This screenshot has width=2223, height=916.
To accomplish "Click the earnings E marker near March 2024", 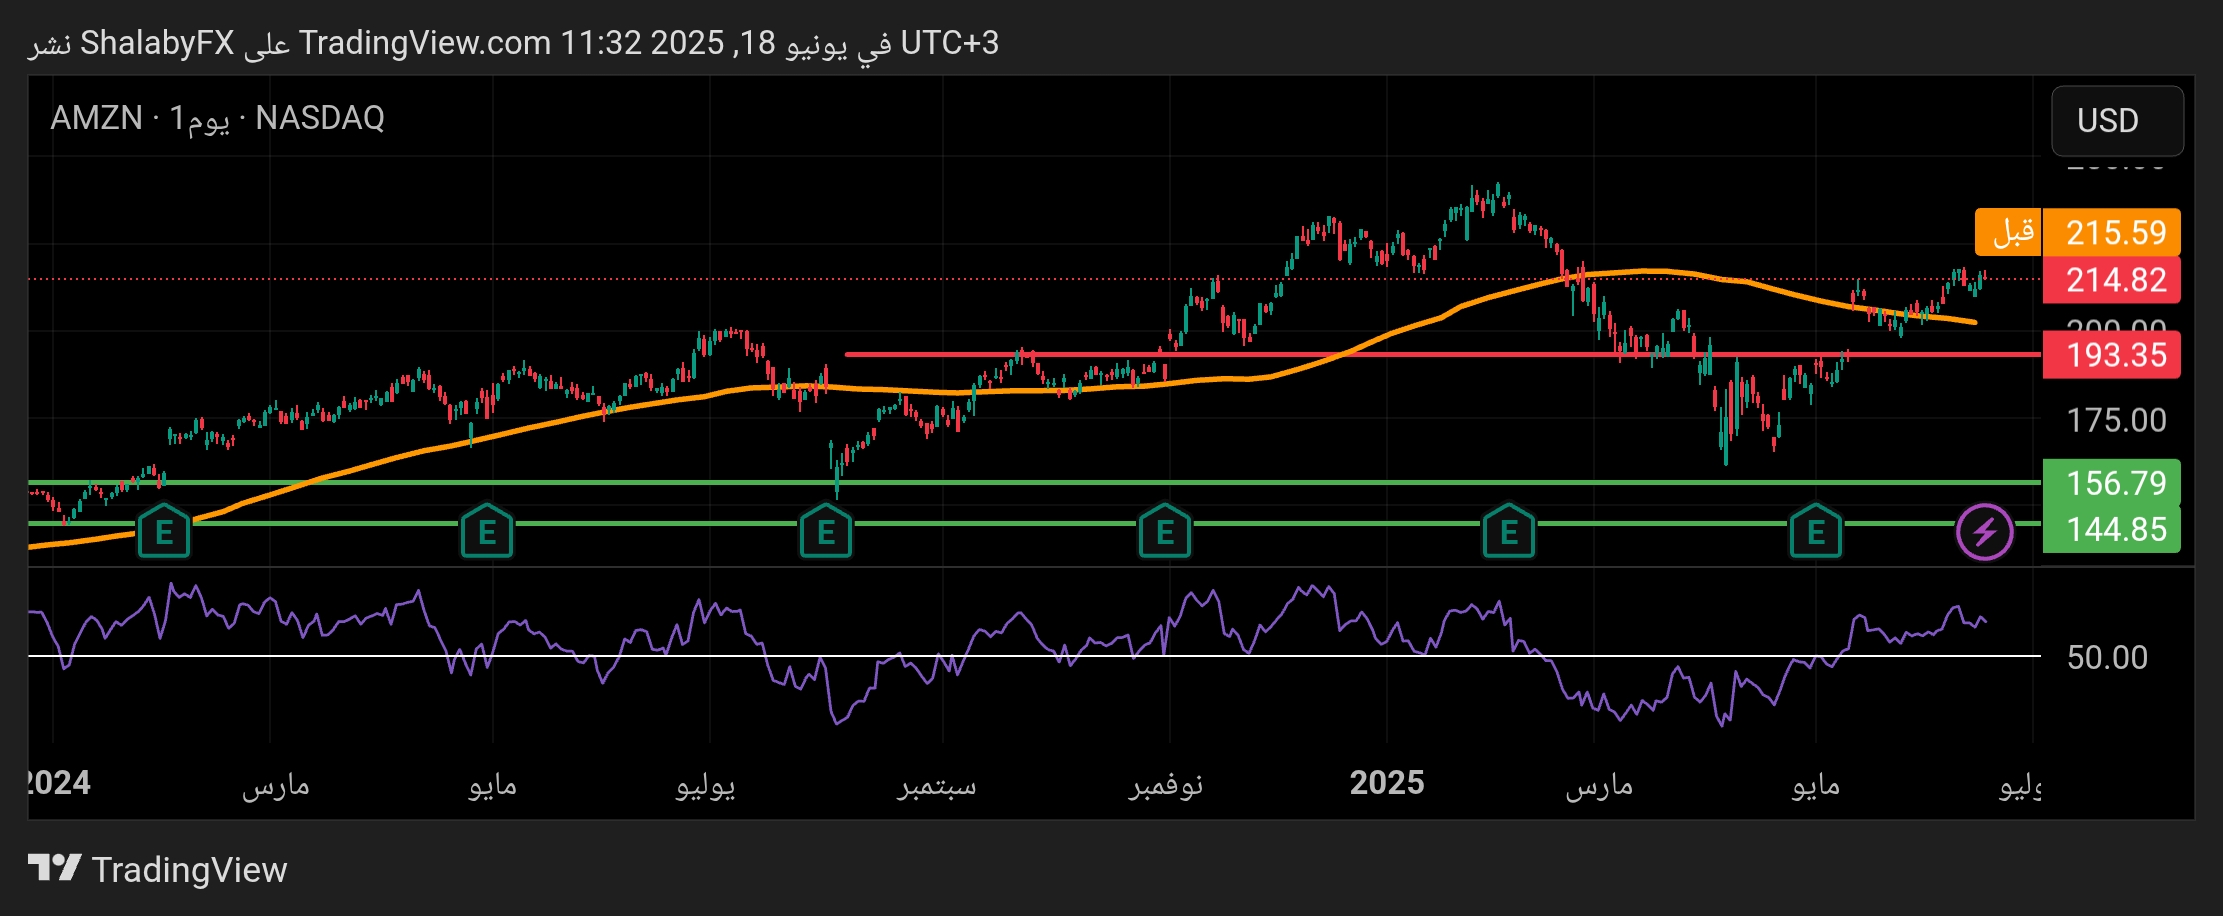I will pos(164,532).
